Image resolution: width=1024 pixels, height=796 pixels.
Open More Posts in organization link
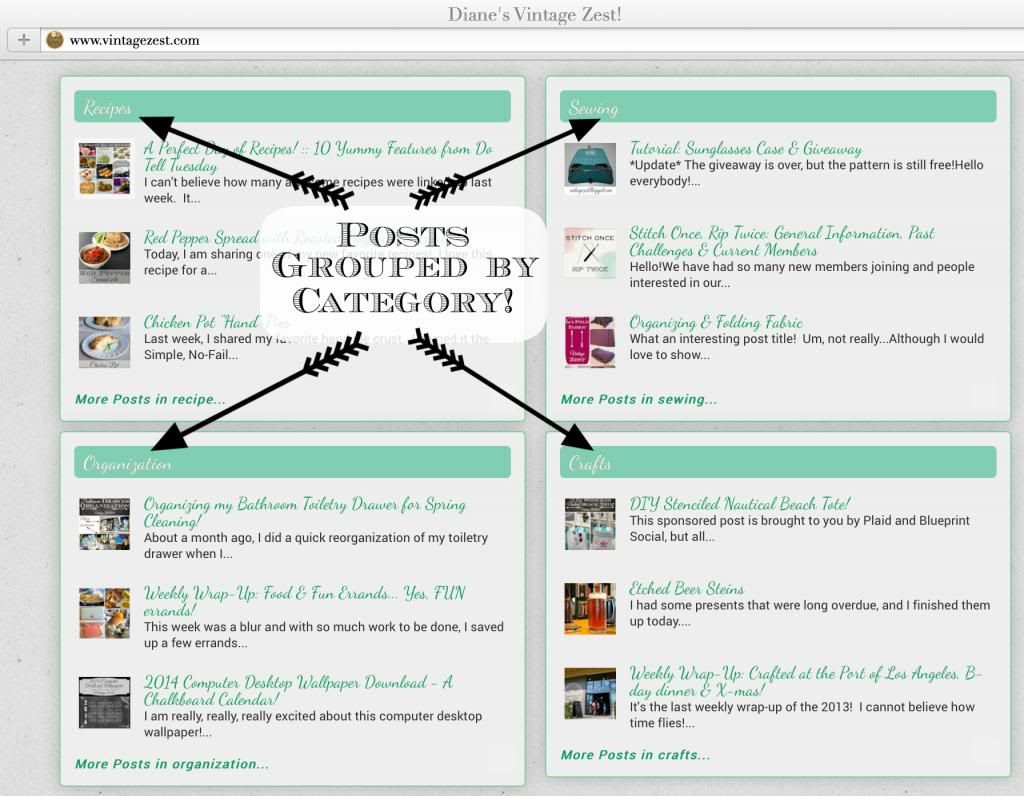172,764
